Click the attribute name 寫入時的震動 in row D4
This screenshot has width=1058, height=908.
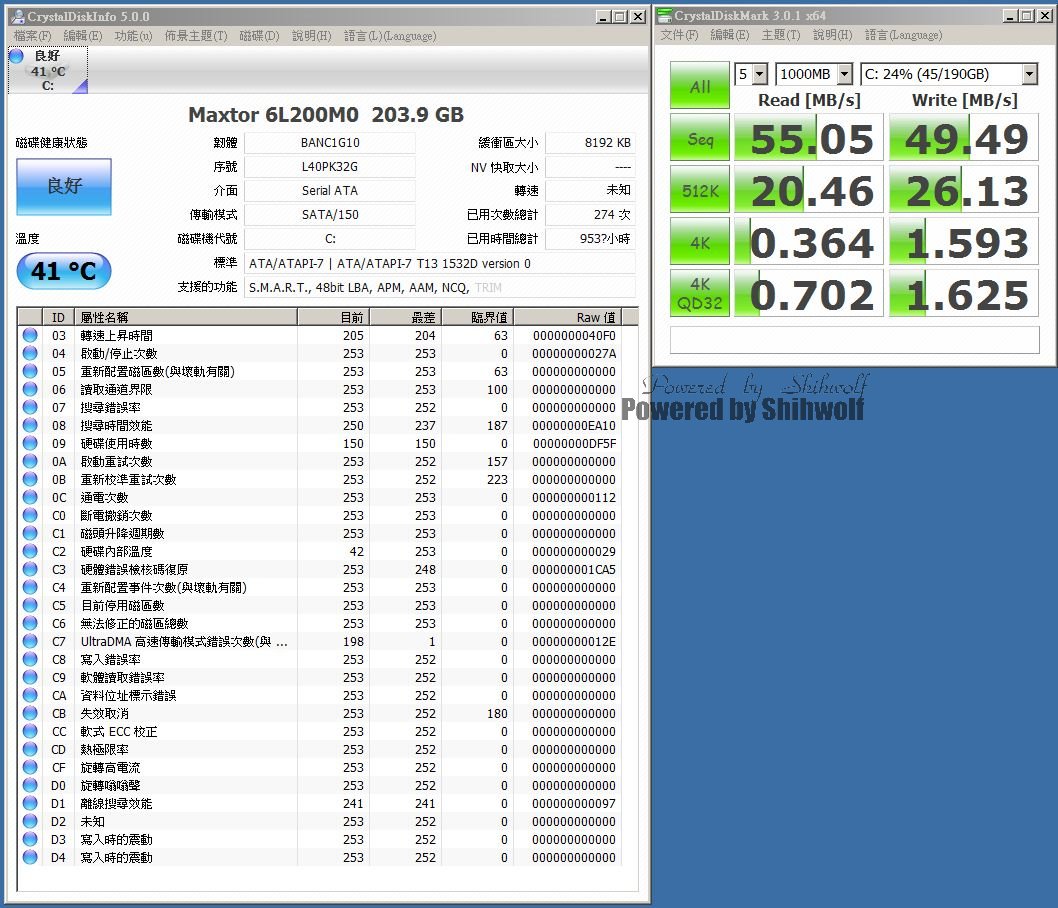point(117,857)
